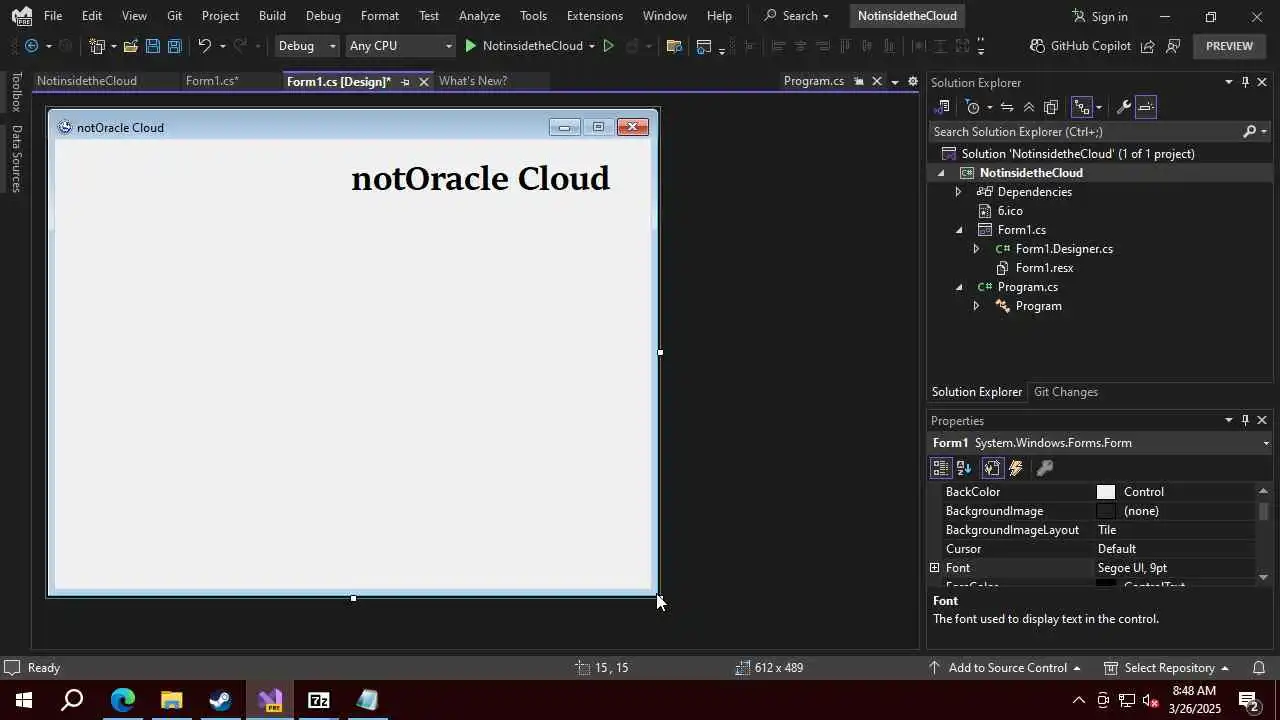The width and height of the screenshot is (1280, 720).
Task: Click Select Repository in status bar
Action: tap(1168, 668)
